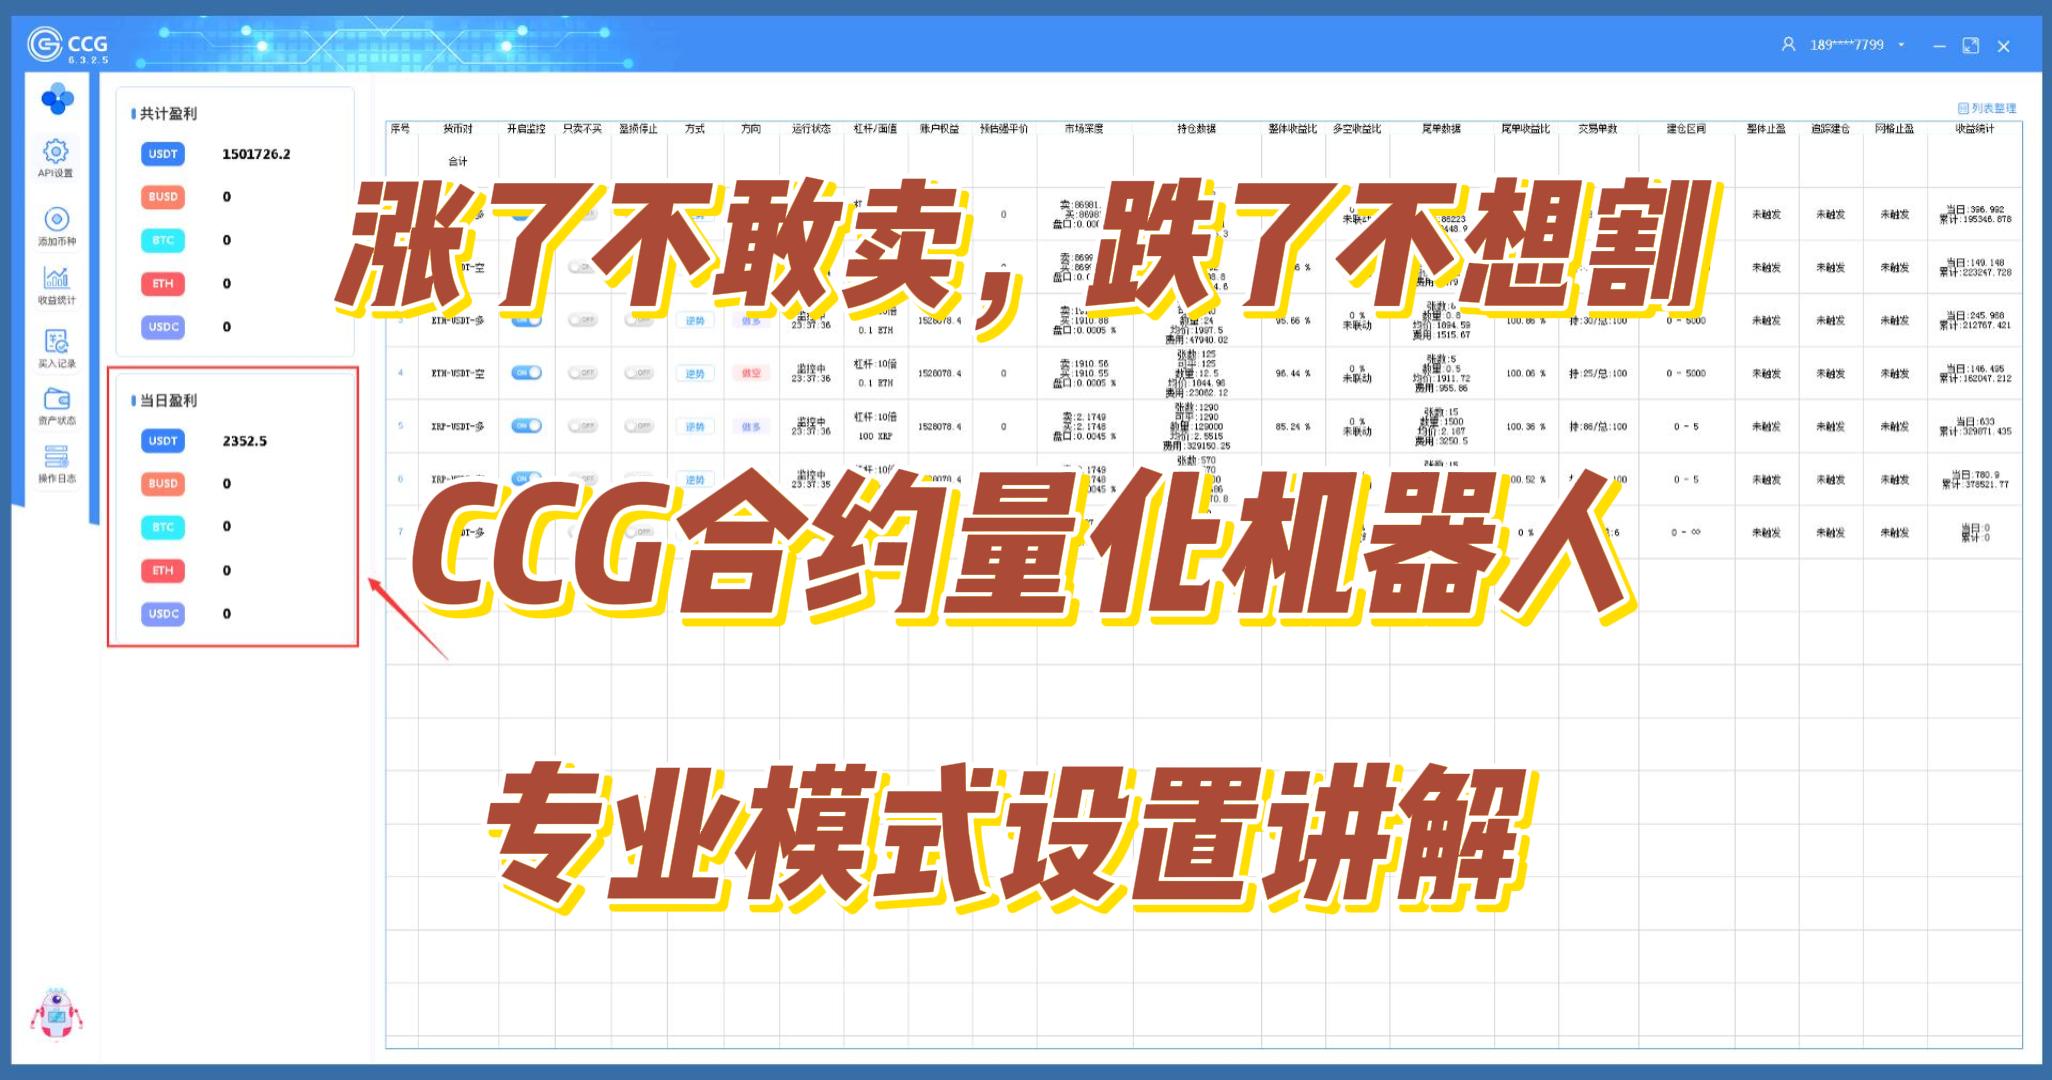Image resolution: width=2052 pixels, height=1080 pixels.
Task: Click 1501726.2 total USDT profit value
Action: tap(256, 154)
